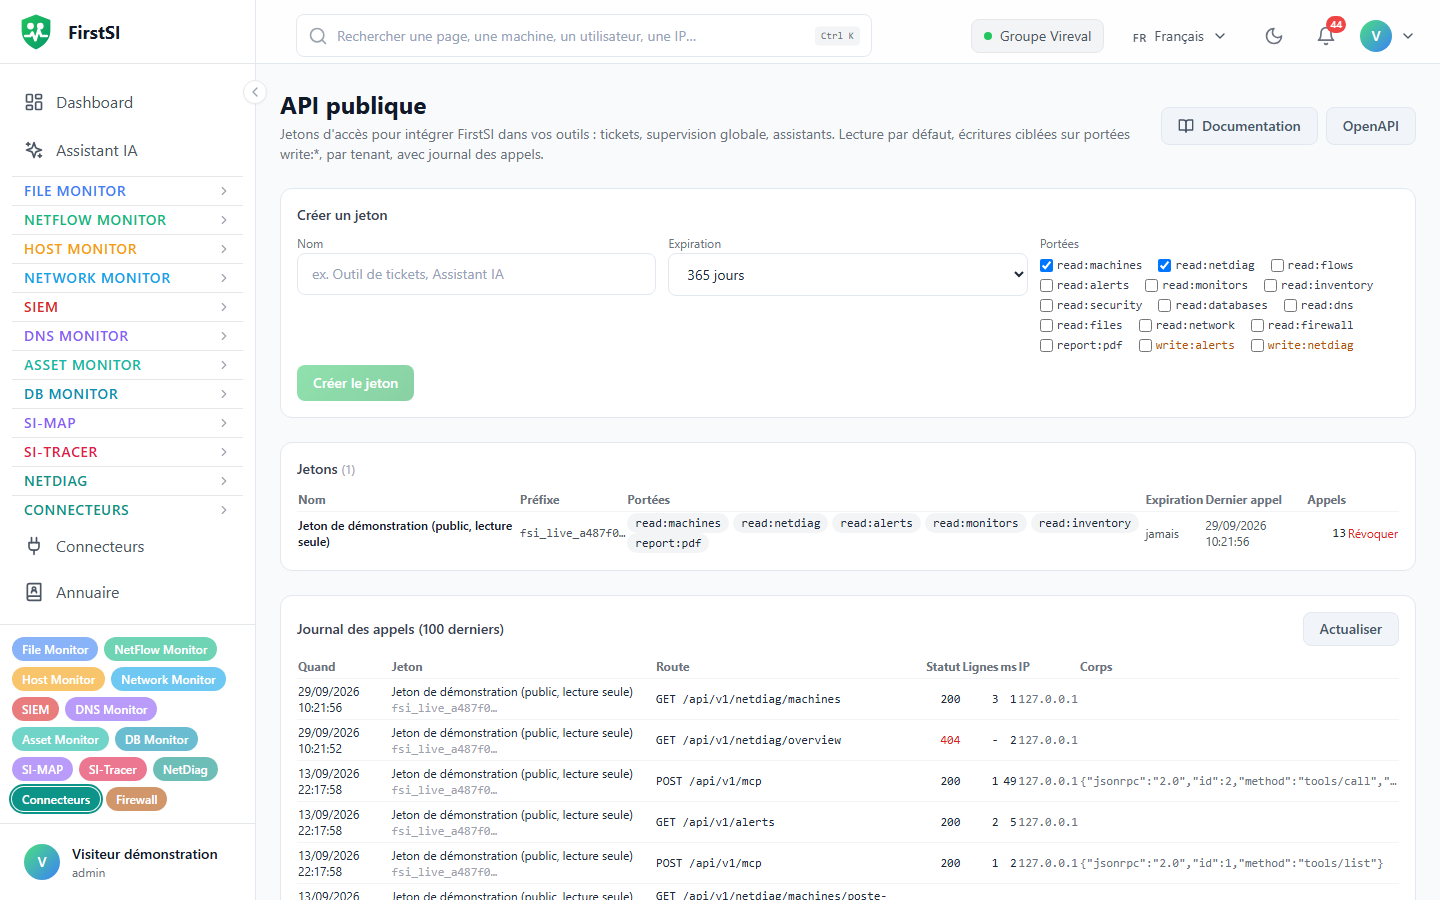Screen dimensions: 1440x900
Task: Enable the read:flows scope
Action: point(1277,265)
